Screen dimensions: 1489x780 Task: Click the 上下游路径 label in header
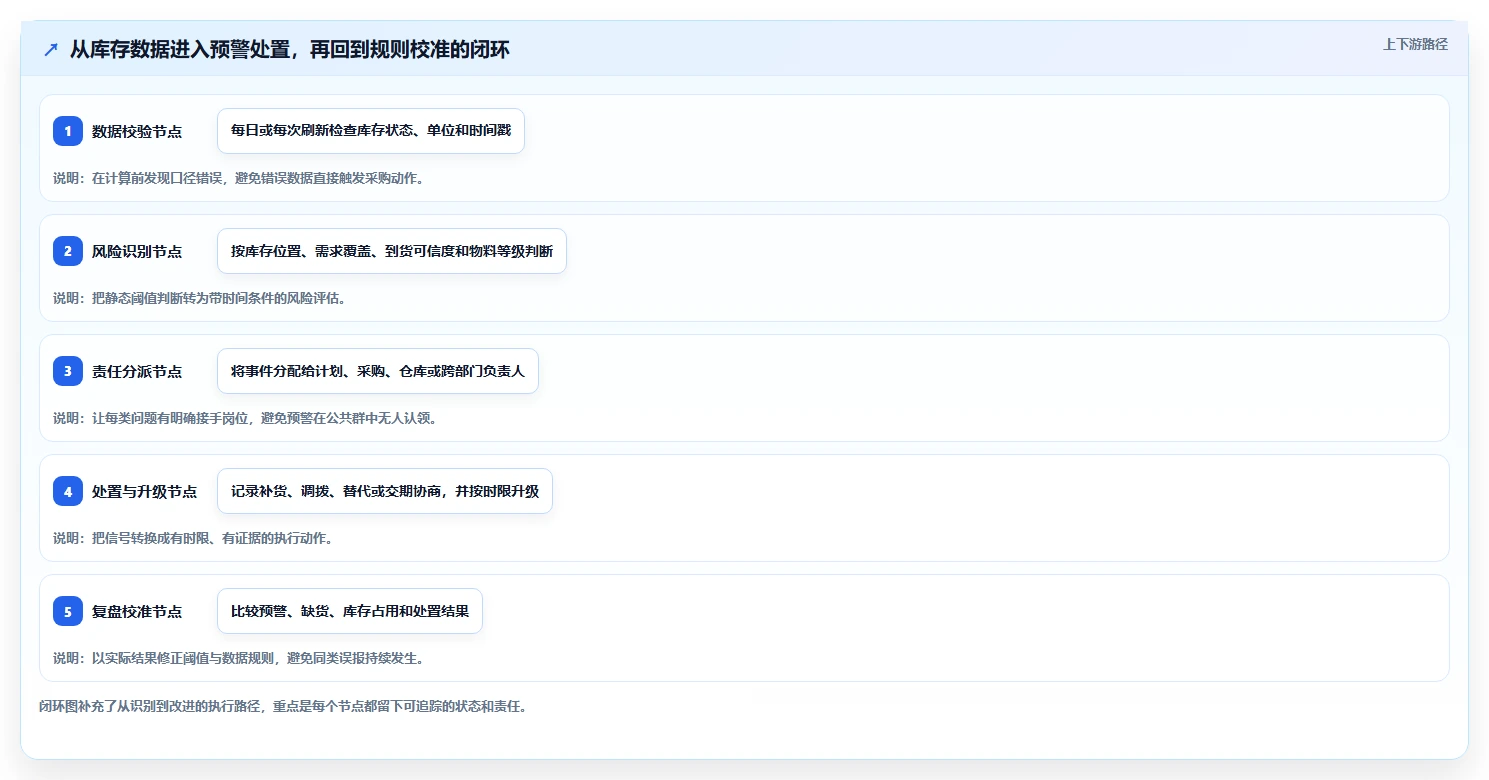pyautogui.click(x=1415, y=44)
